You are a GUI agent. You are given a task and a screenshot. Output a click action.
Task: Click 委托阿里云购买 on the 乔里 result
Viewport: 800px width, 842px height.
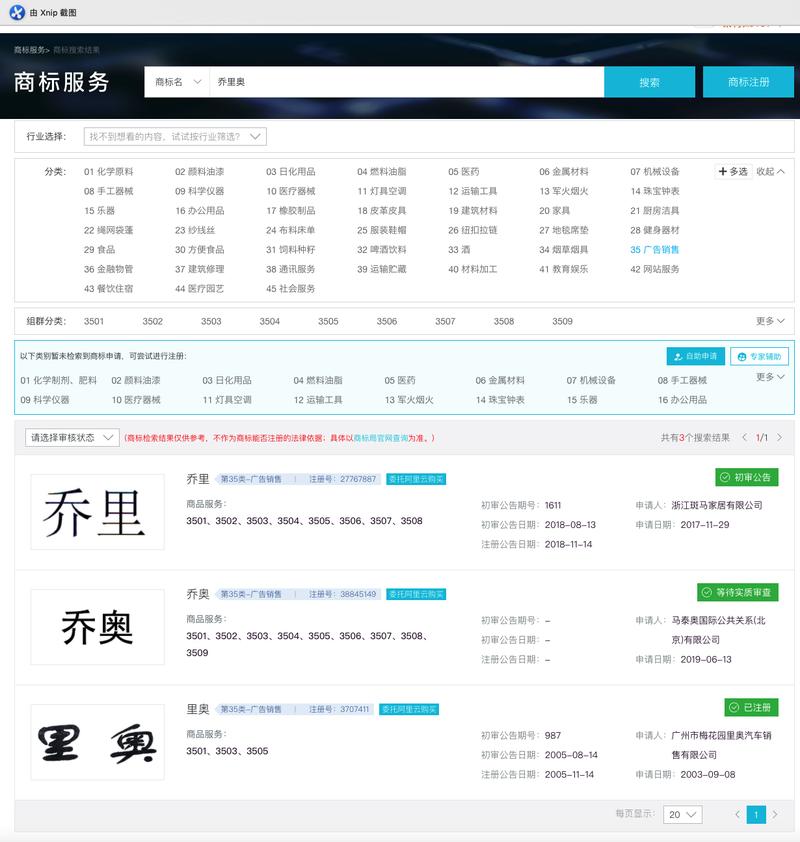coord(416,478)
